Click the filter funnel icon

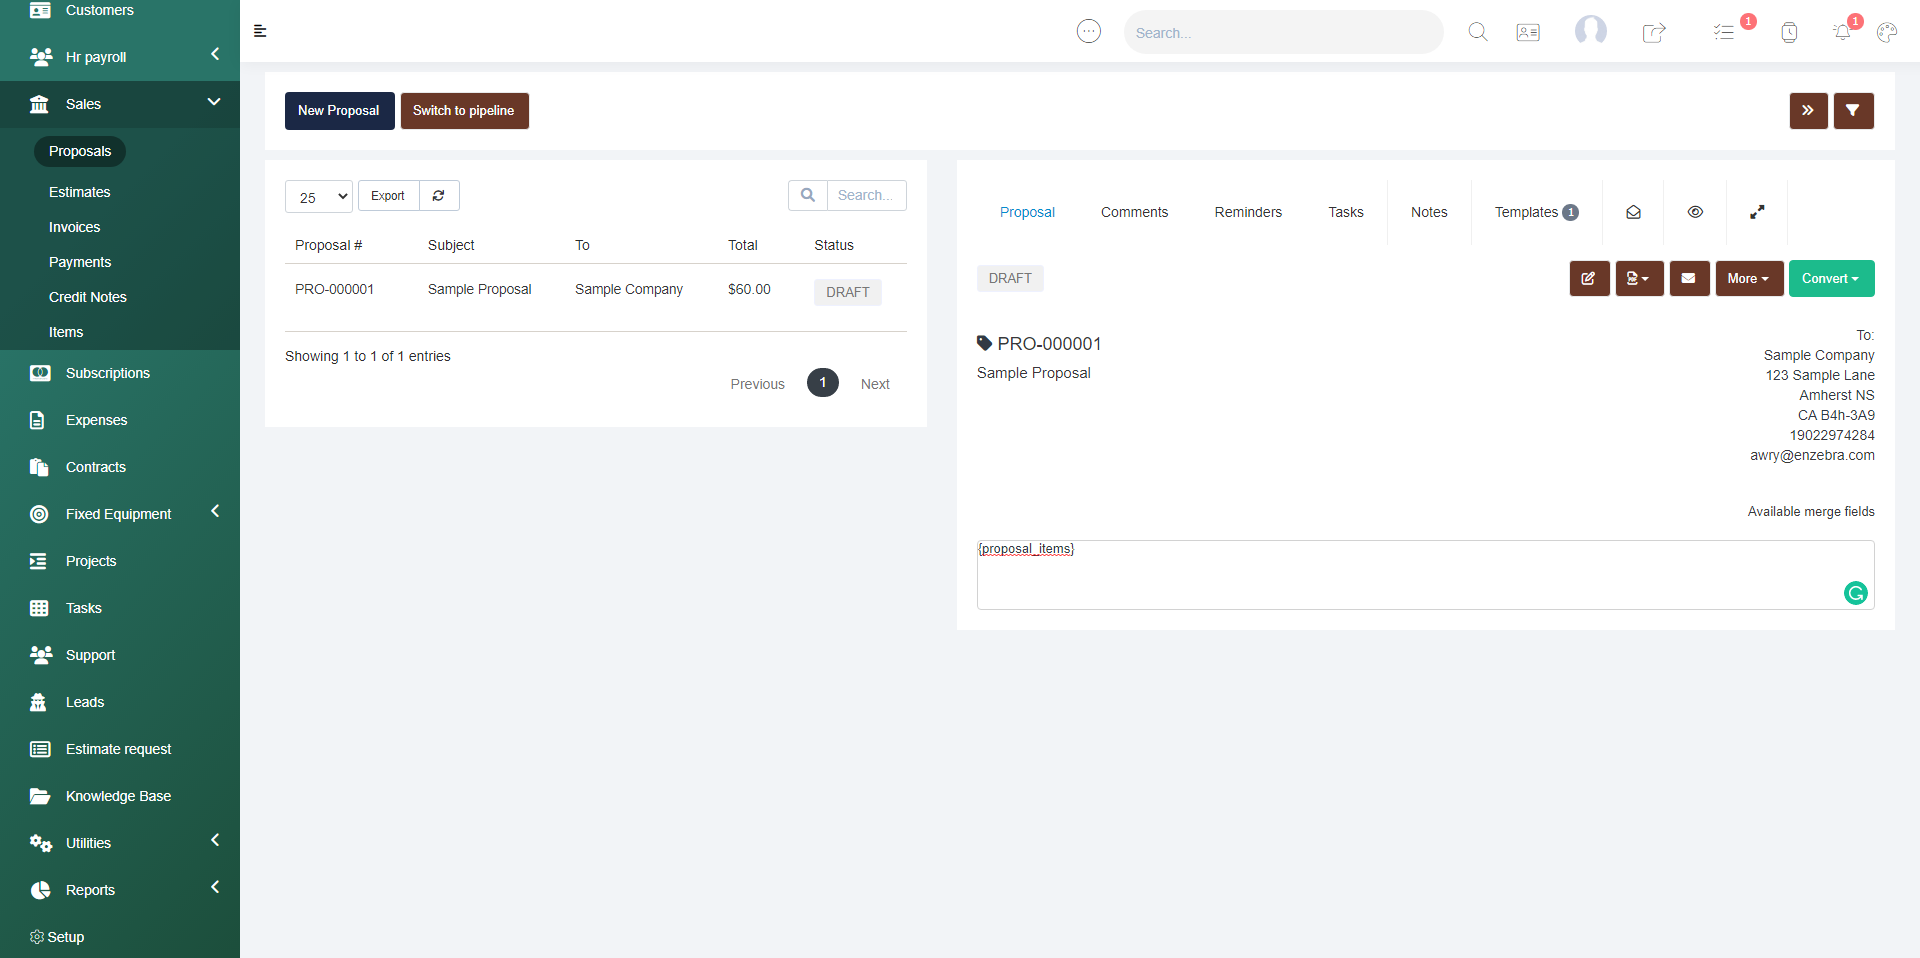click(1853, 111)
